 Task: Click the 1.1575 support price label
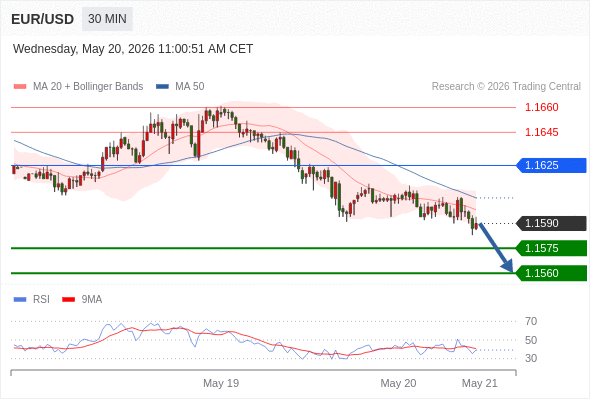coord(551,248)
